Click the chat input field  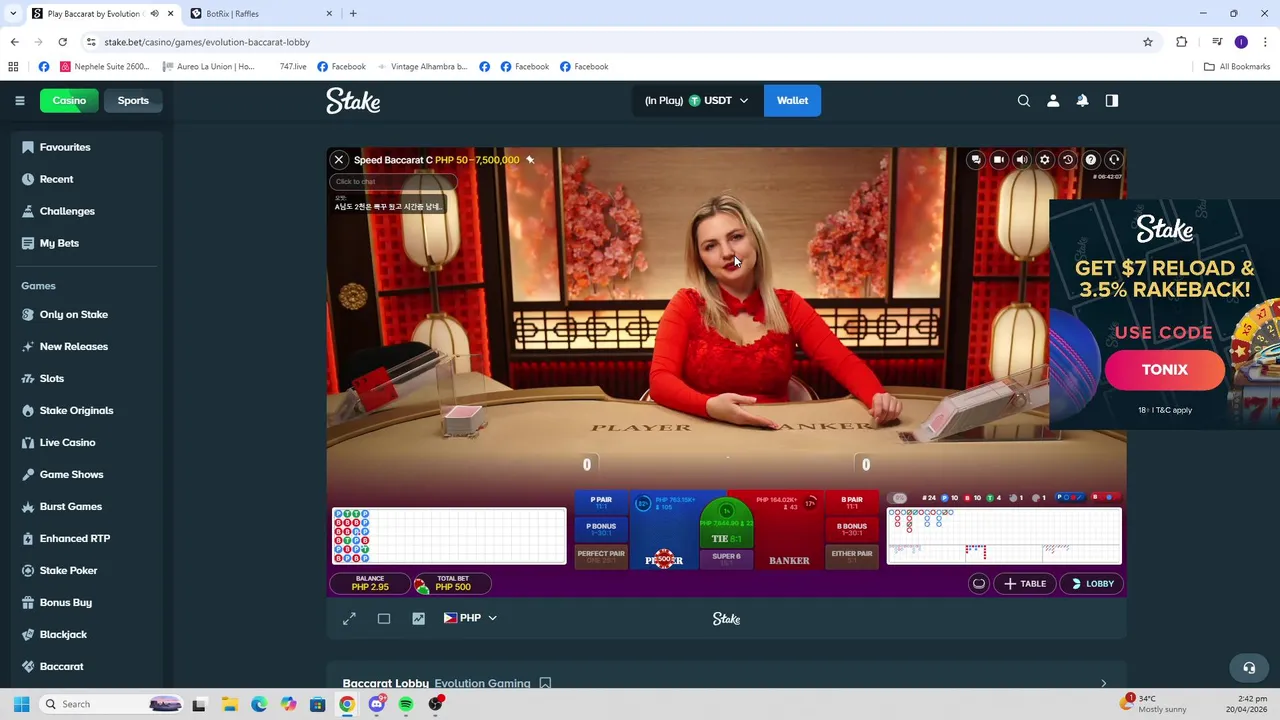tap(393, 181)
